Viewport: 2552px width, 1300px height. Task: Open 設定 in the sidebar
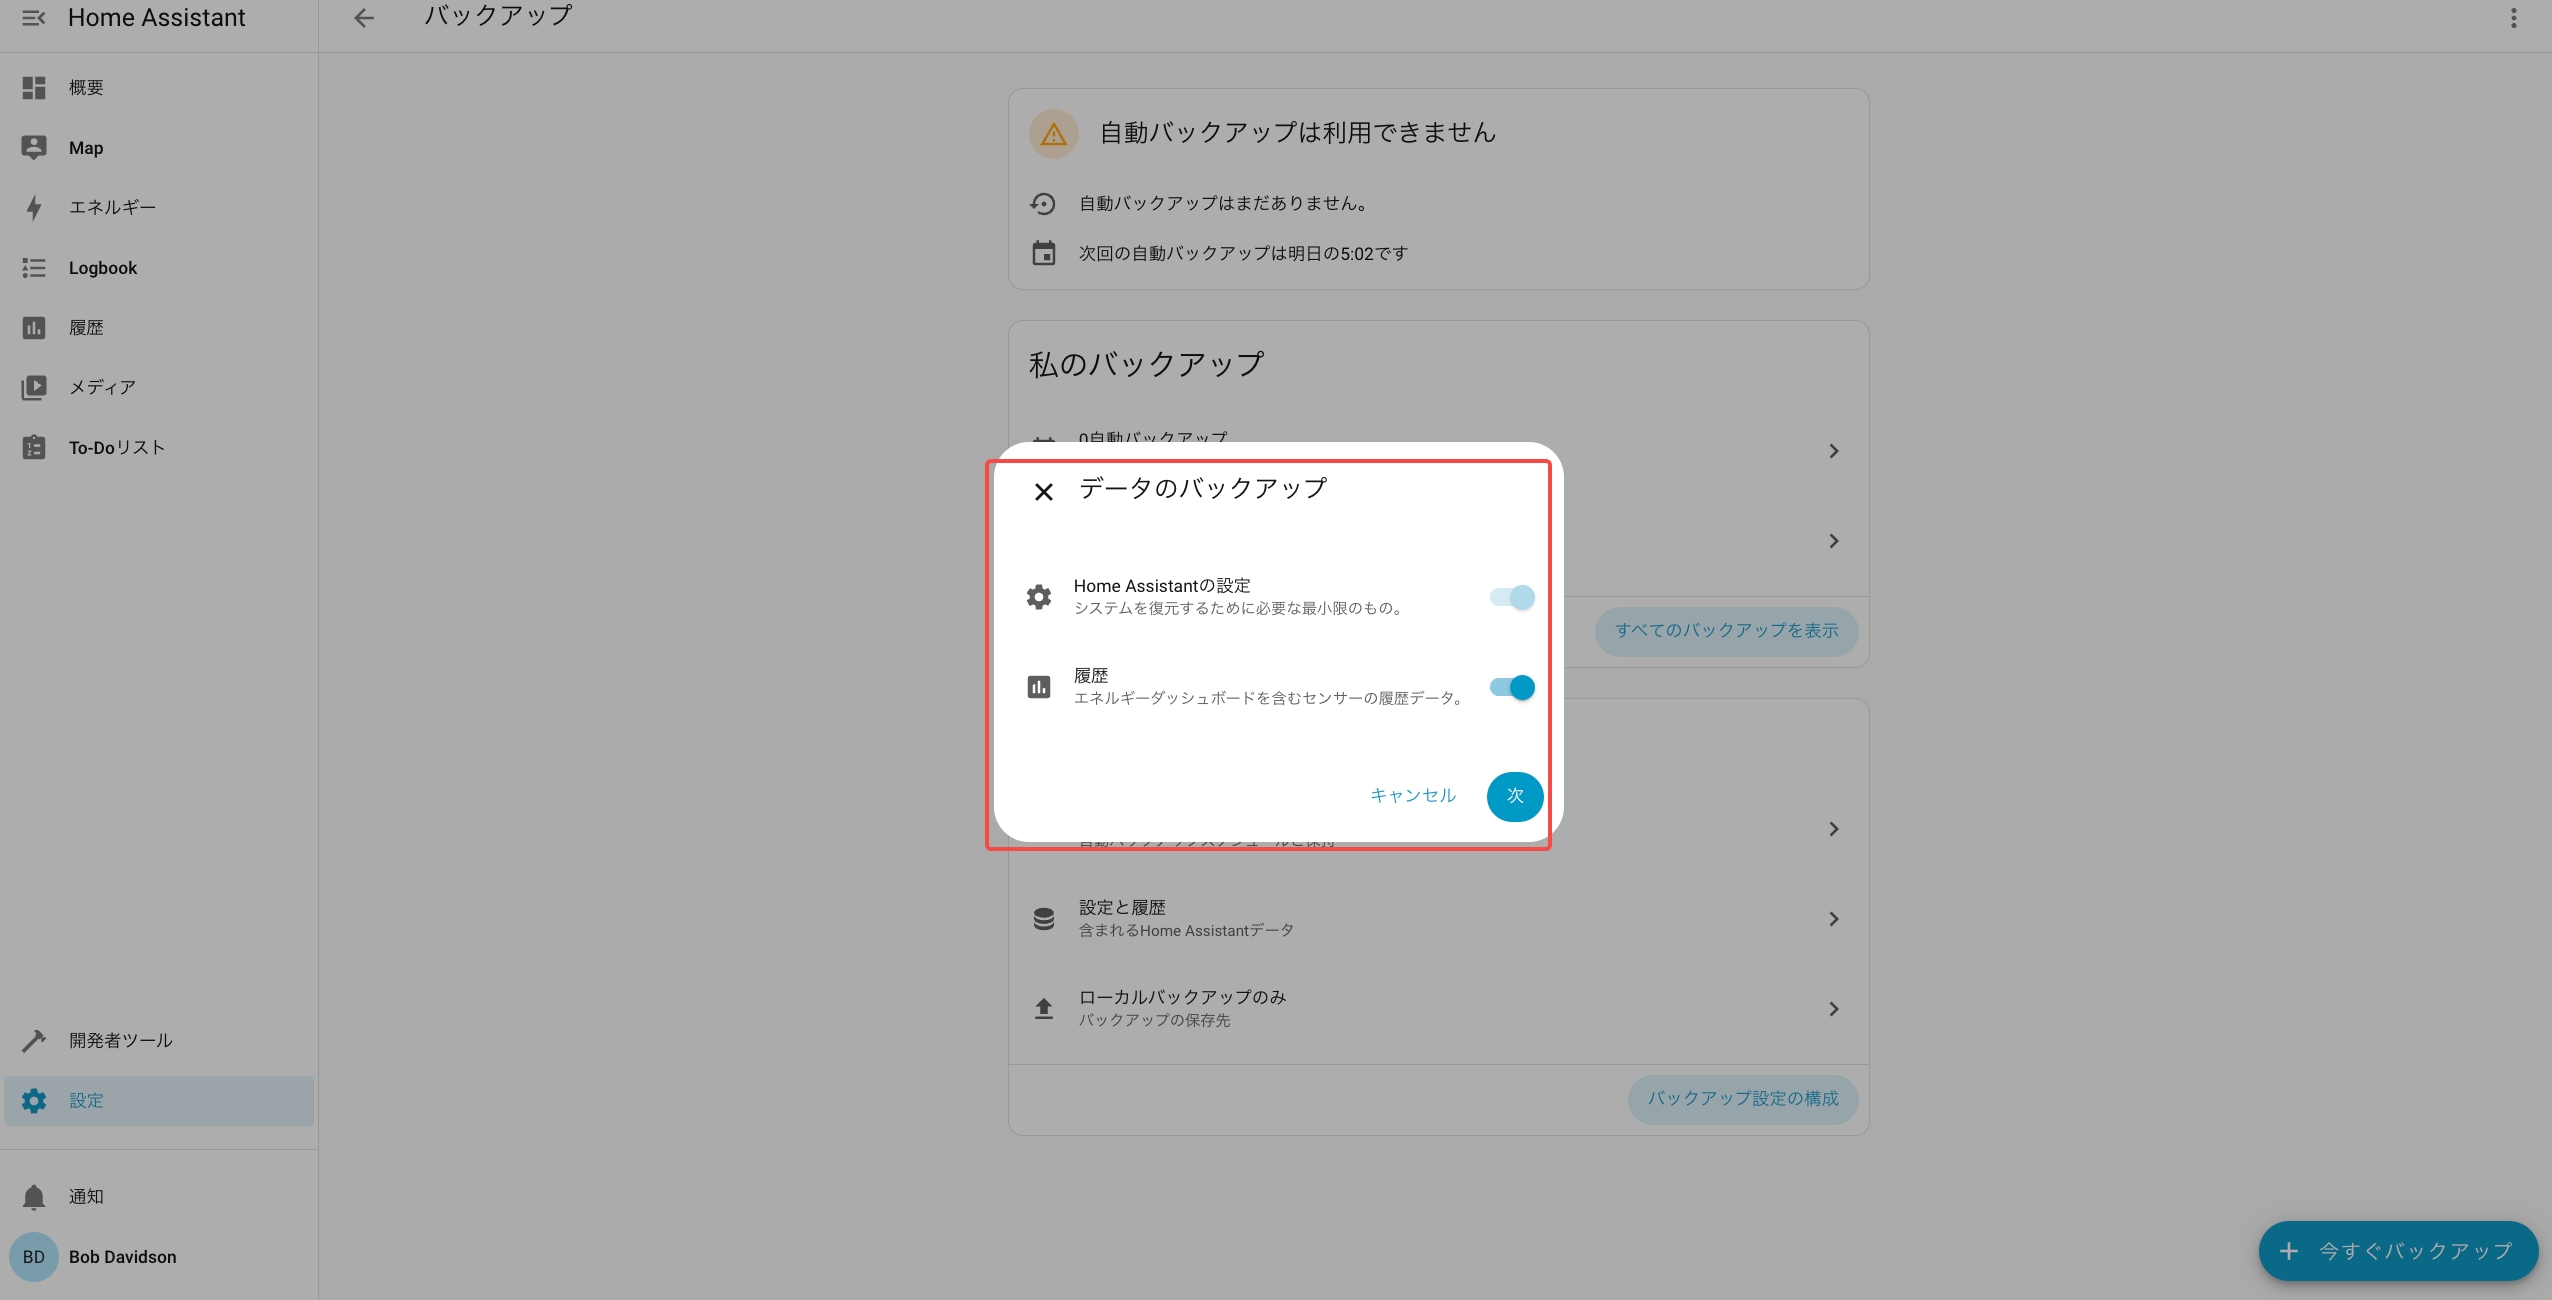(x=159, y=1101)
